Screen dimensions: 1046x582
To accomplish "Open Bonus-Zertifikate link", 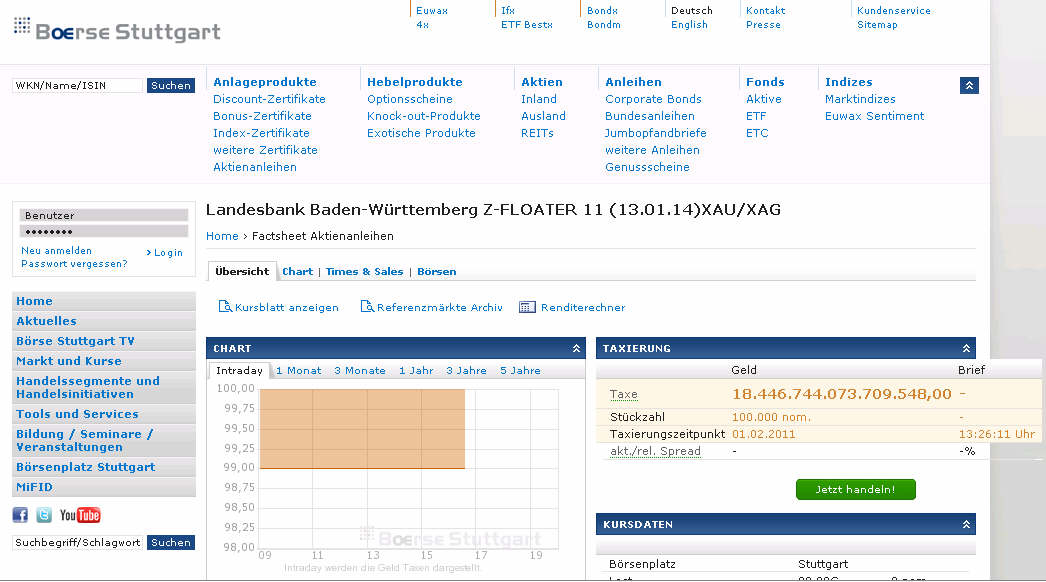I will tap(262, 116).
